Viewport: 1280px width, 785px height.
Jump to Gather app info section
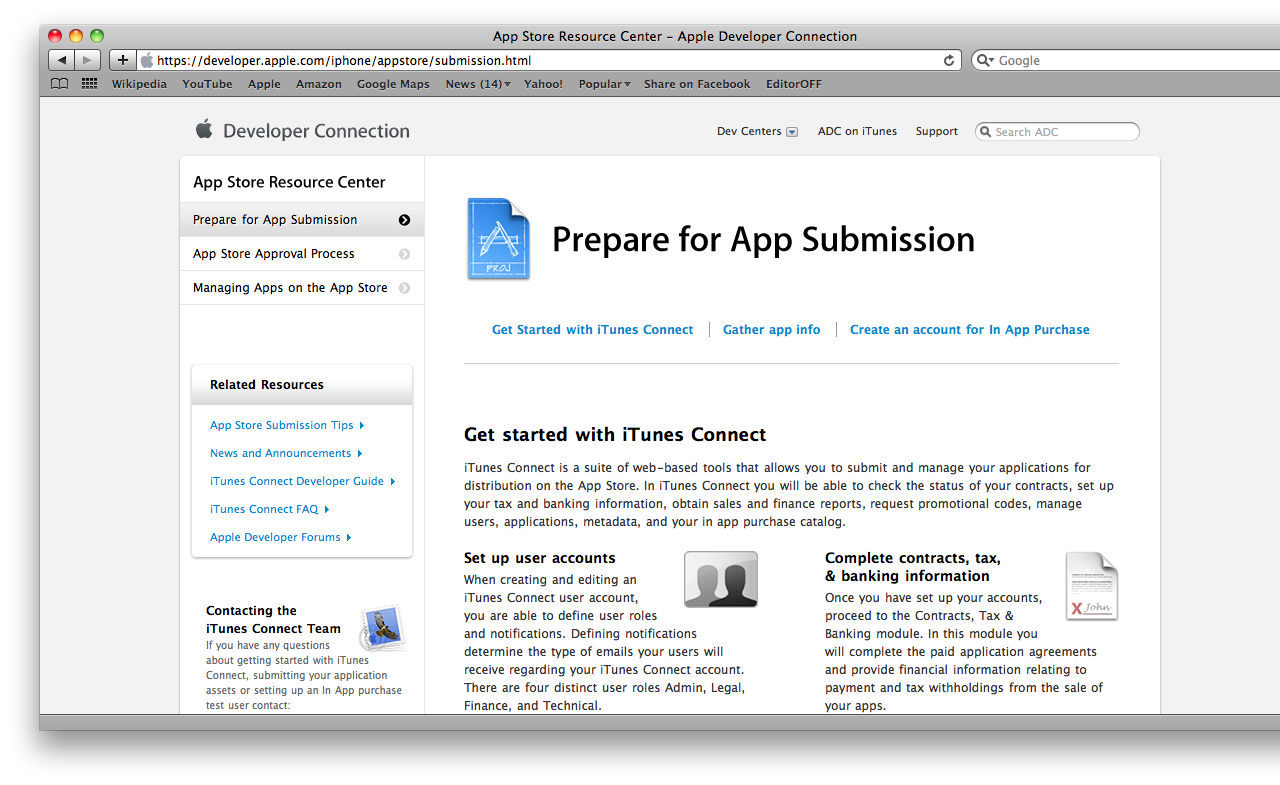771,329
